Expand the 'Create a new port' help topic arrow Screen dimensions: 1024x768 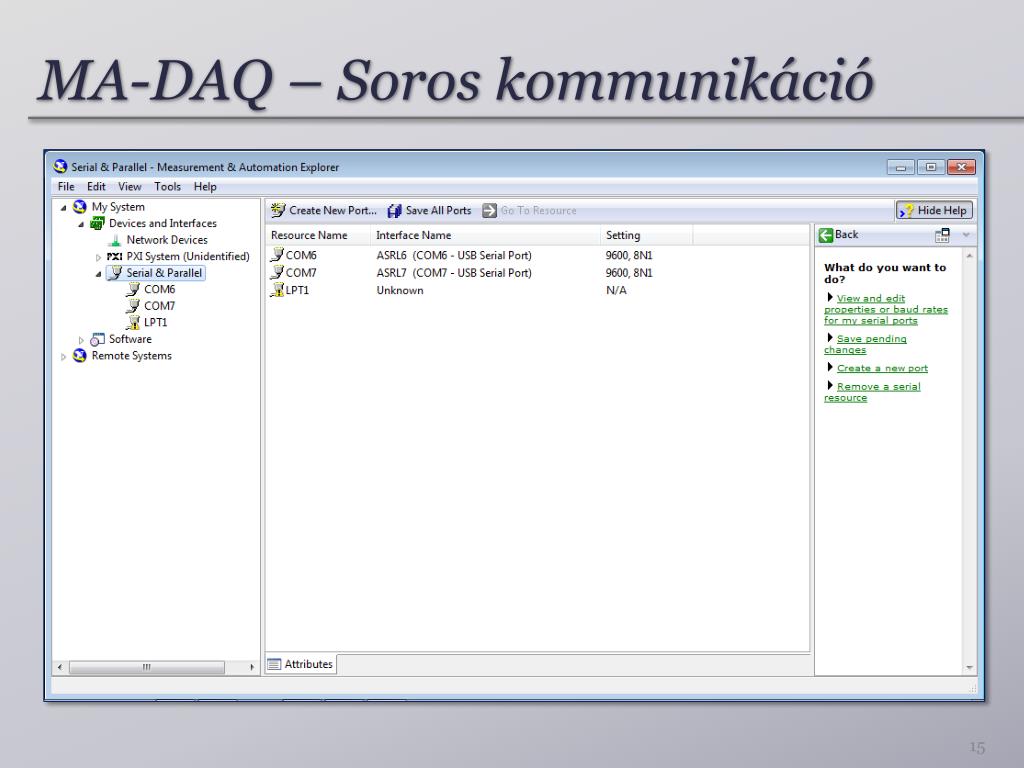point(830,368)
